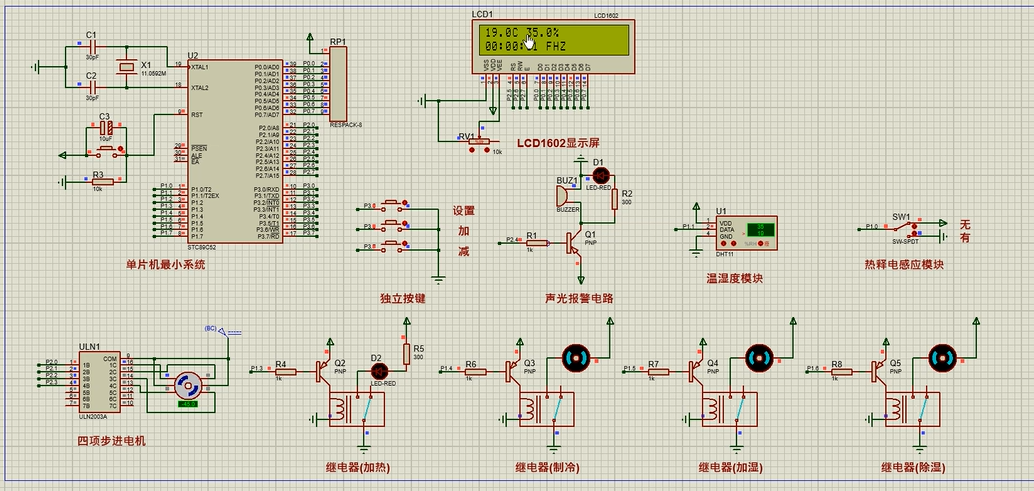Click the LCD1602 display screen
Screen dimensions: 1034x491
(556, 39)
